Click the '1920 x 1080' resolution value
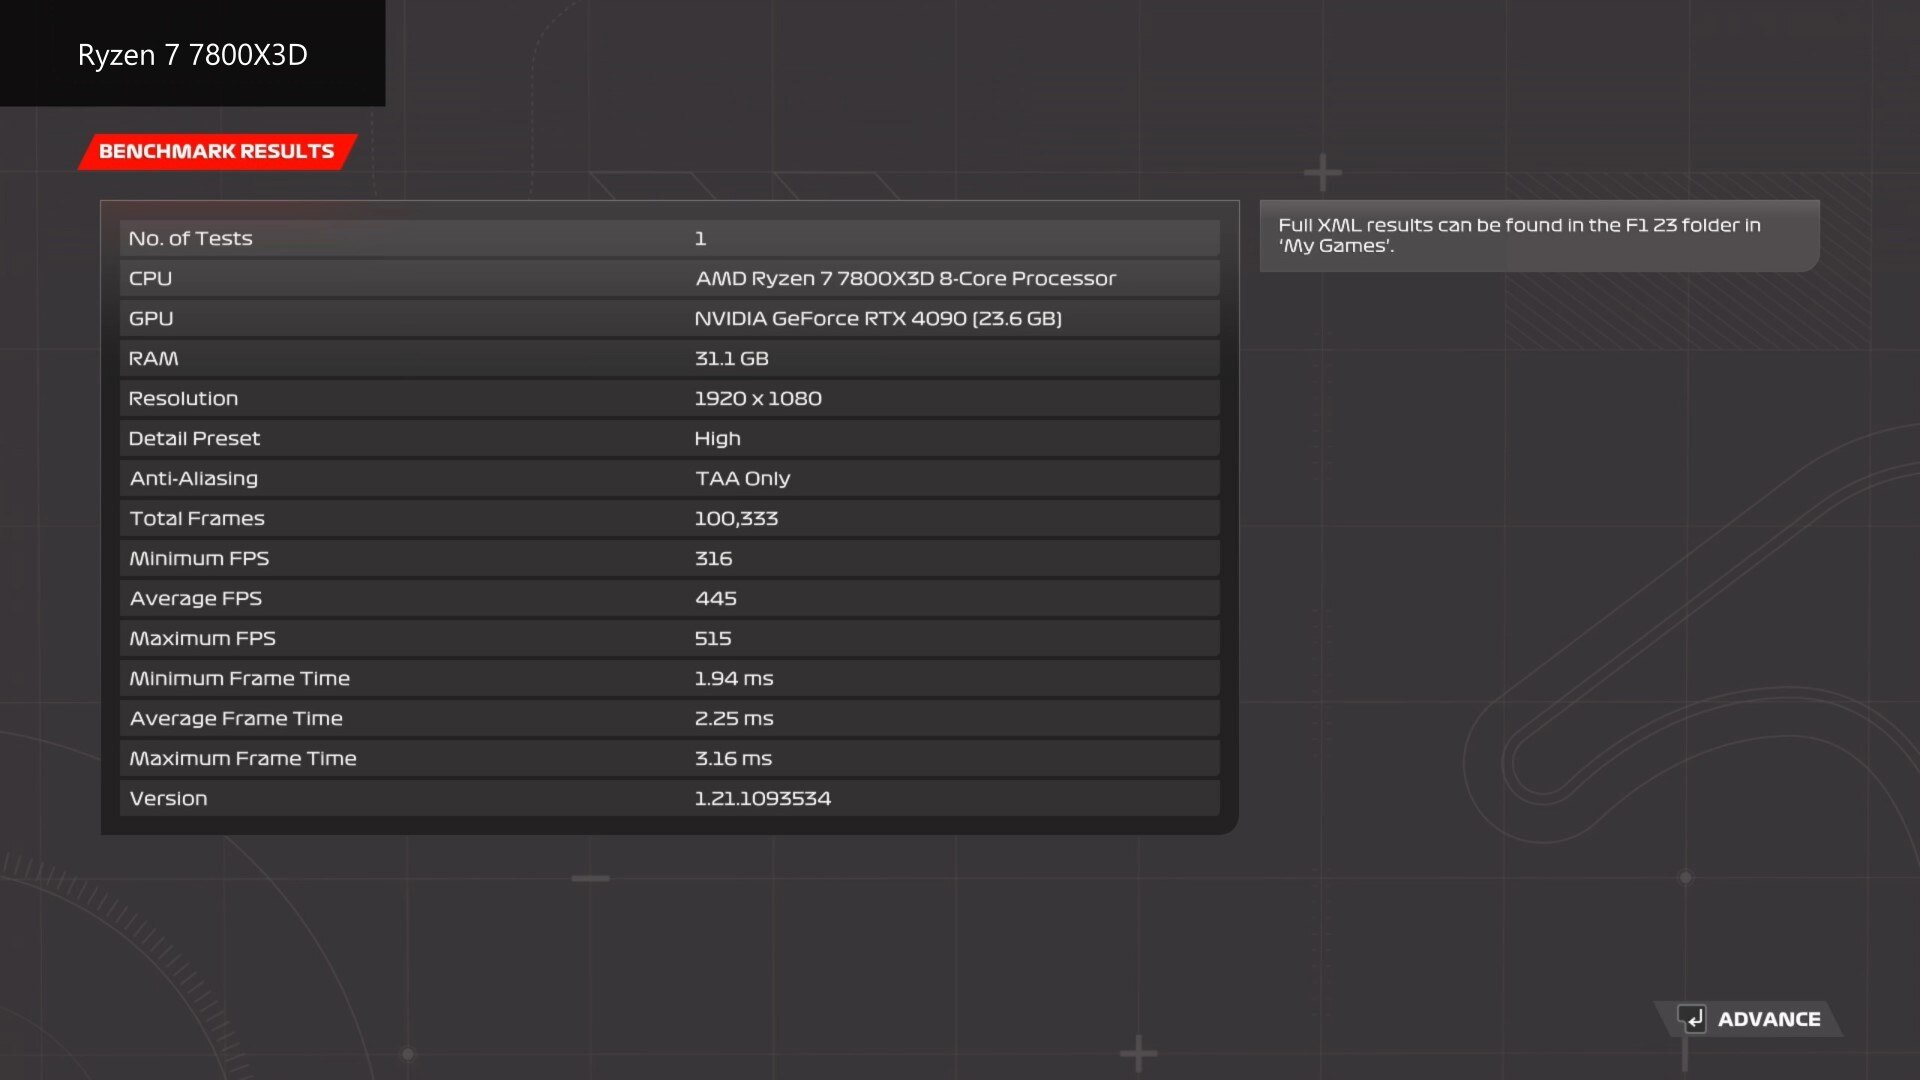1920x1080 pixels. pos(758,399)
